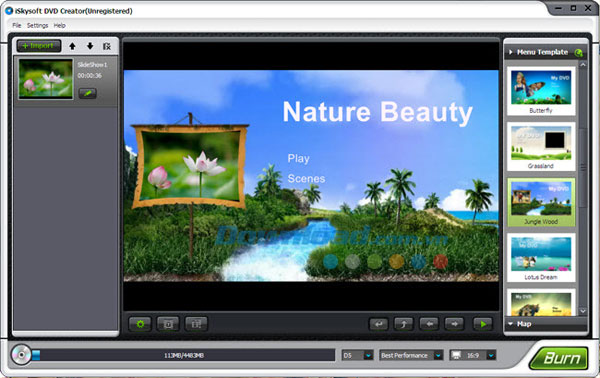The height and width of the screenshot is (378, 600).
Task: Select the Jungle Wood menu template
Action: pyautogui.click(x=541, y=202)
